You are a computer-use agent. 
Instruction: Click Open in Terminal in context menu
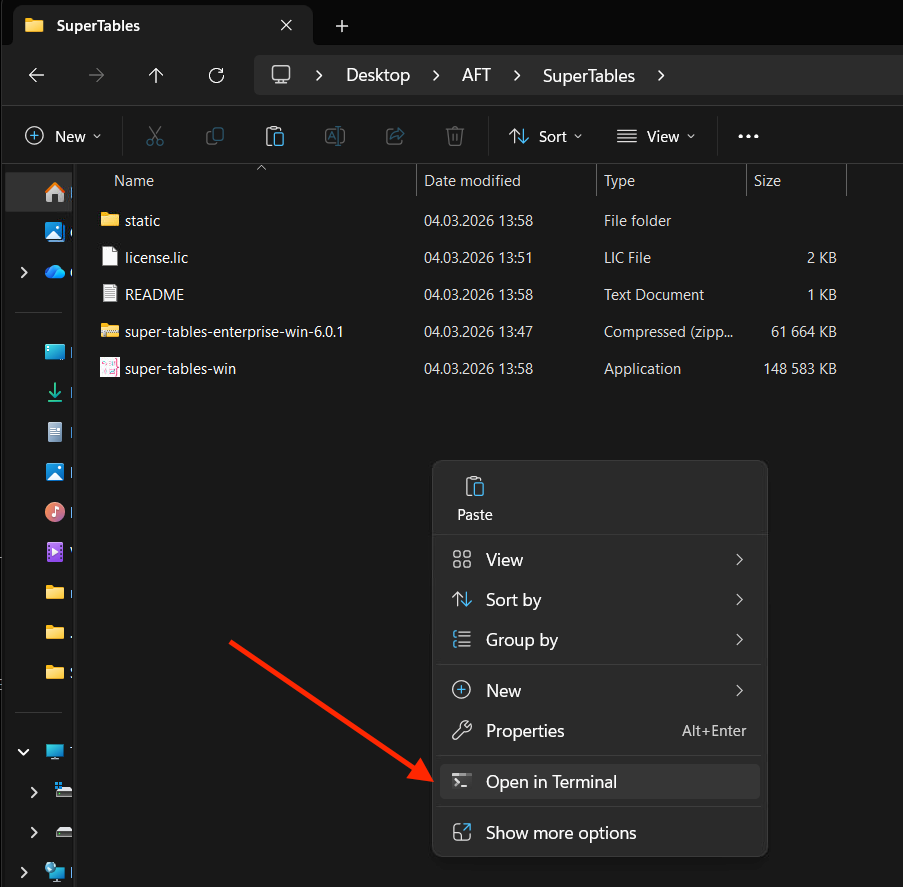[550, 782]
